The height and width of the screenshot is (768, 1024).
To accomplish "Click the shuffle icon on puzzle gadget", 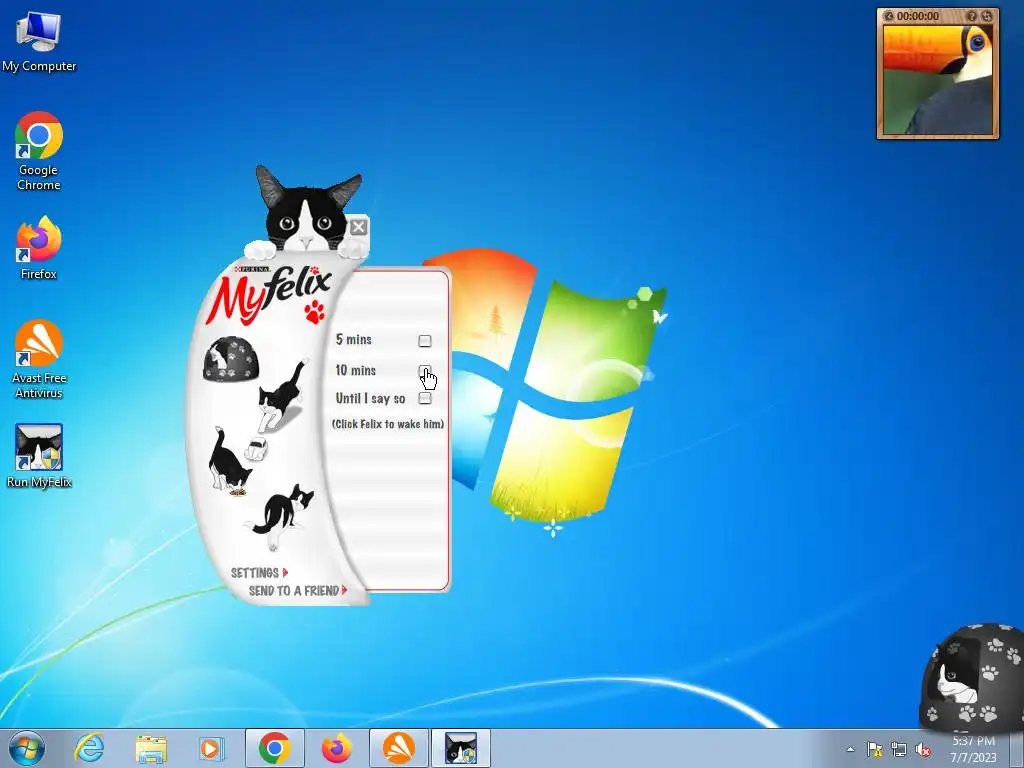I will [987, 16].
